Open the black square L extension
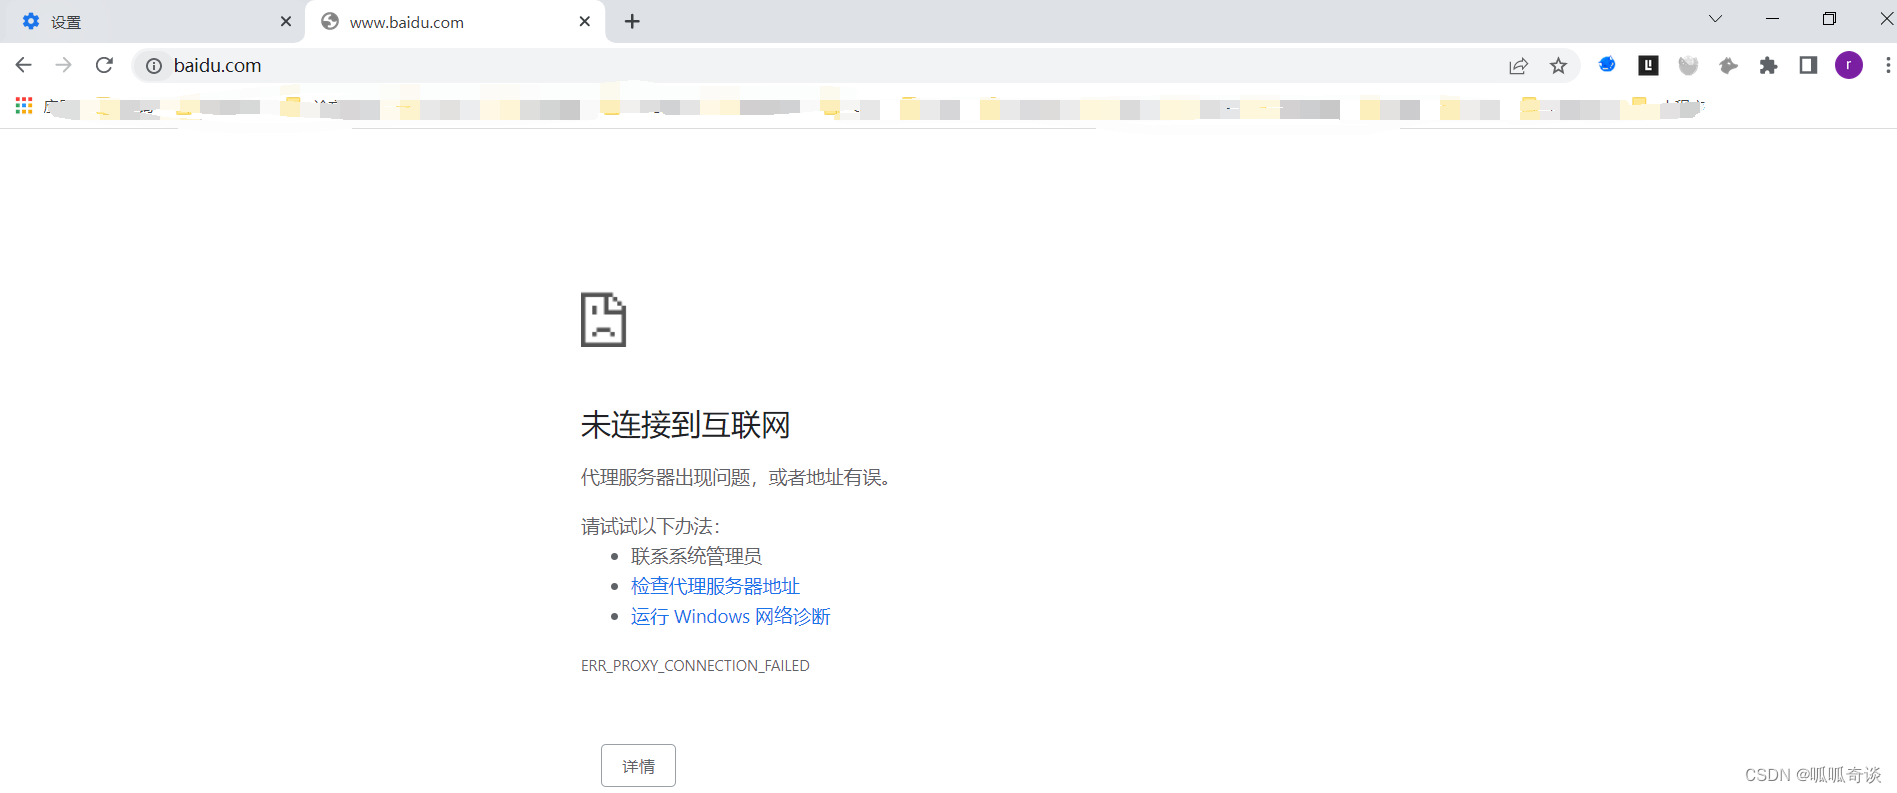Viewport: 1897px width, 793px height. pyautogui.click(x=1648, y=65)
